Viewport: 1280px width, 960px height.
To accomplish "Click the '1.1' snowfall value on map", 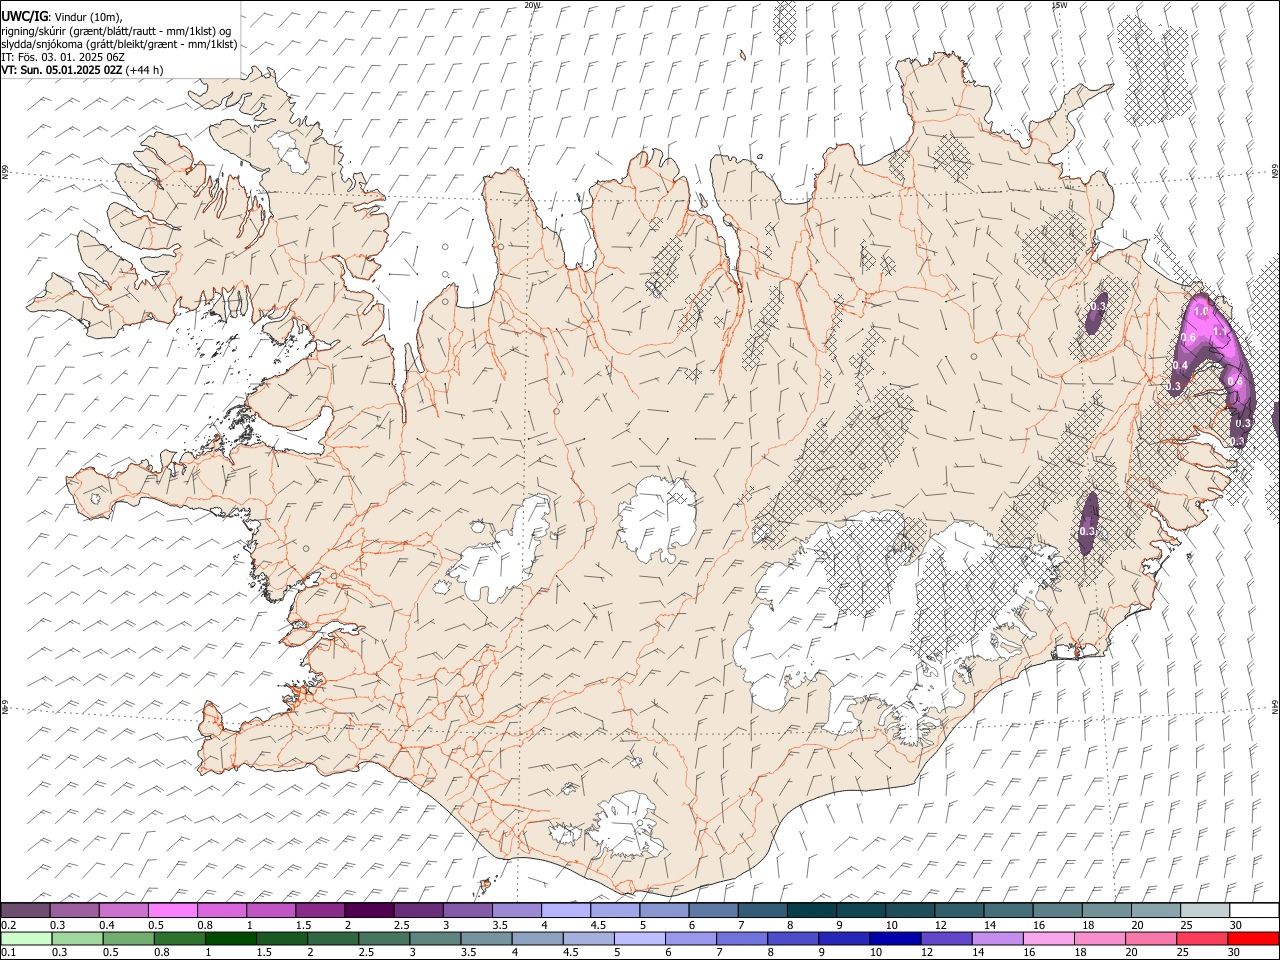I will pyautogui.click(x=1219, y=331).
